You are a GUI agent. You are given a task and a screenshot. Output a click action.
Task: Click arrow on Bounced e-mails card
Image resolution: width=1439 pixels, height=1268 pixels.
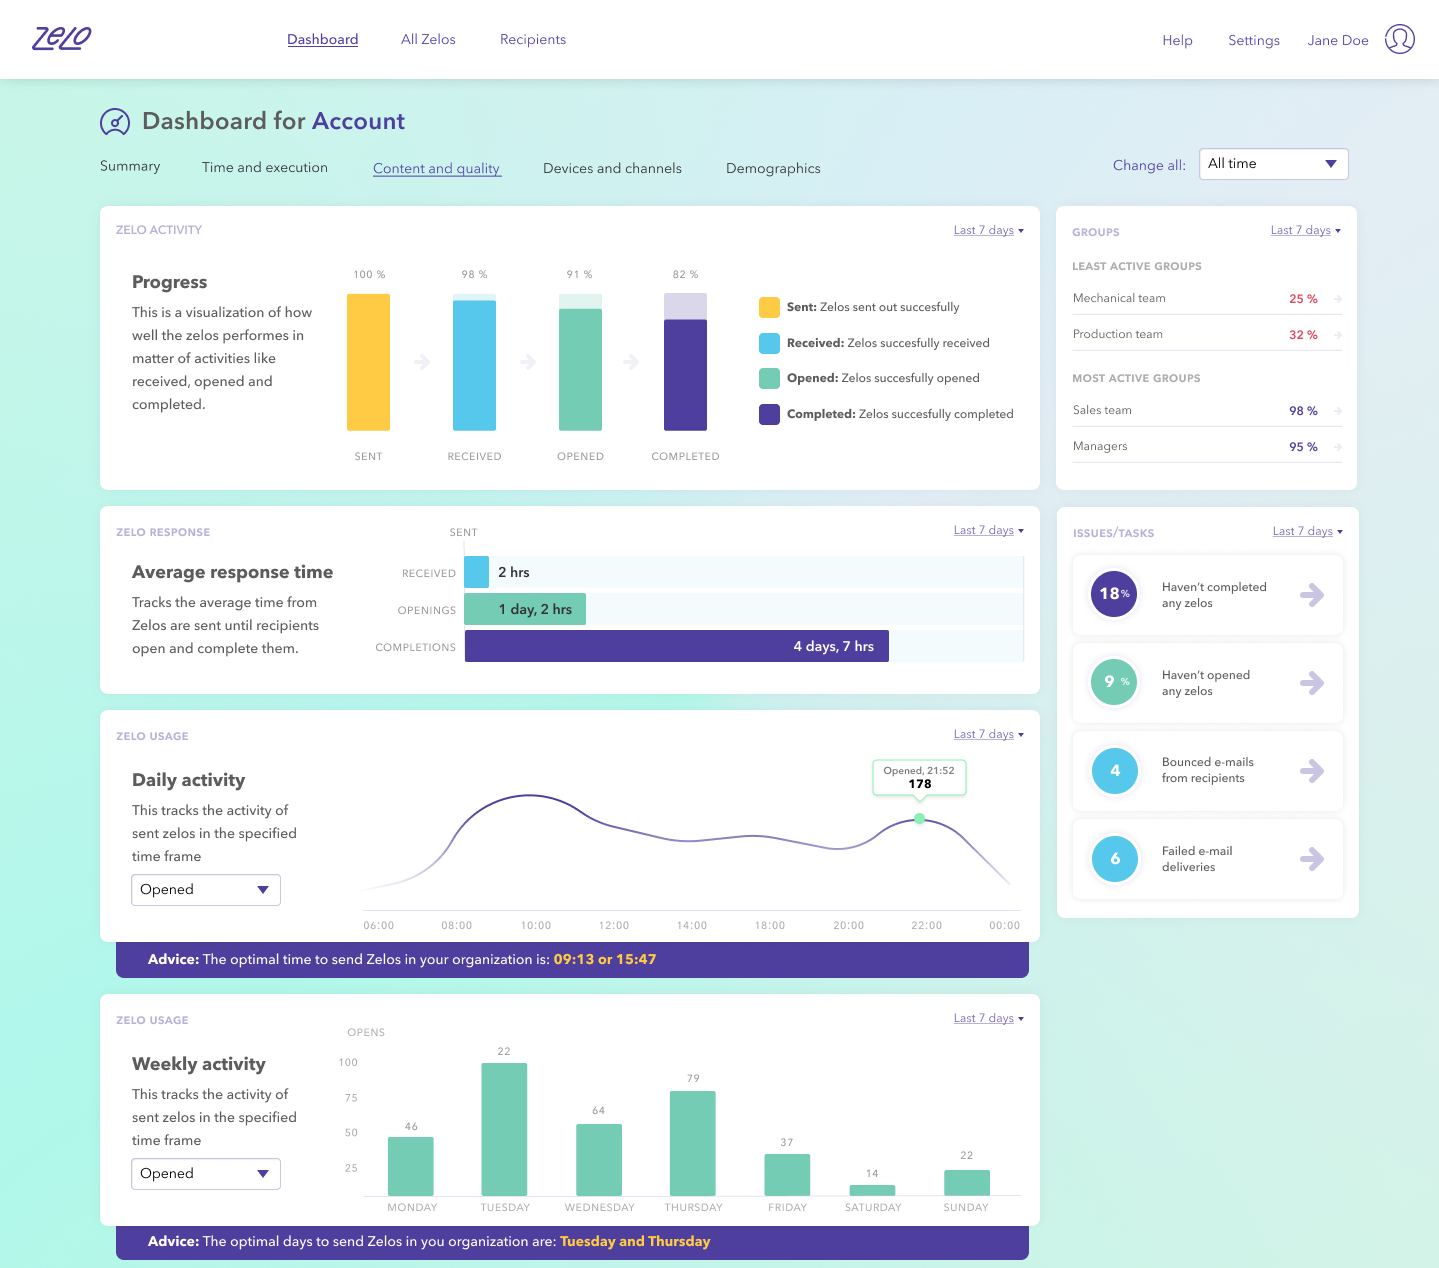pyautogui.click(x=1312, y=771)
